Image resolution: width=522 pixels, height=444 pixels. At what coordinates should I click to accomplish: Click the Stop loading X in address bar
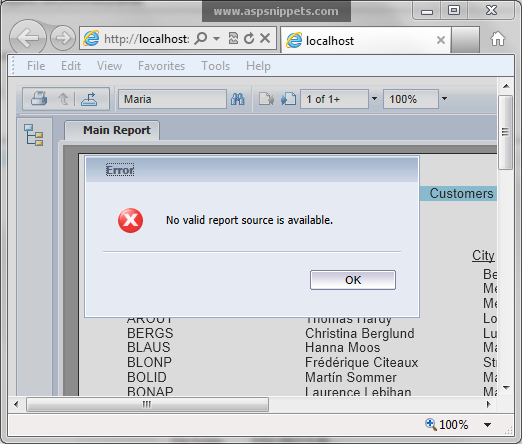[x=265, y=38]
